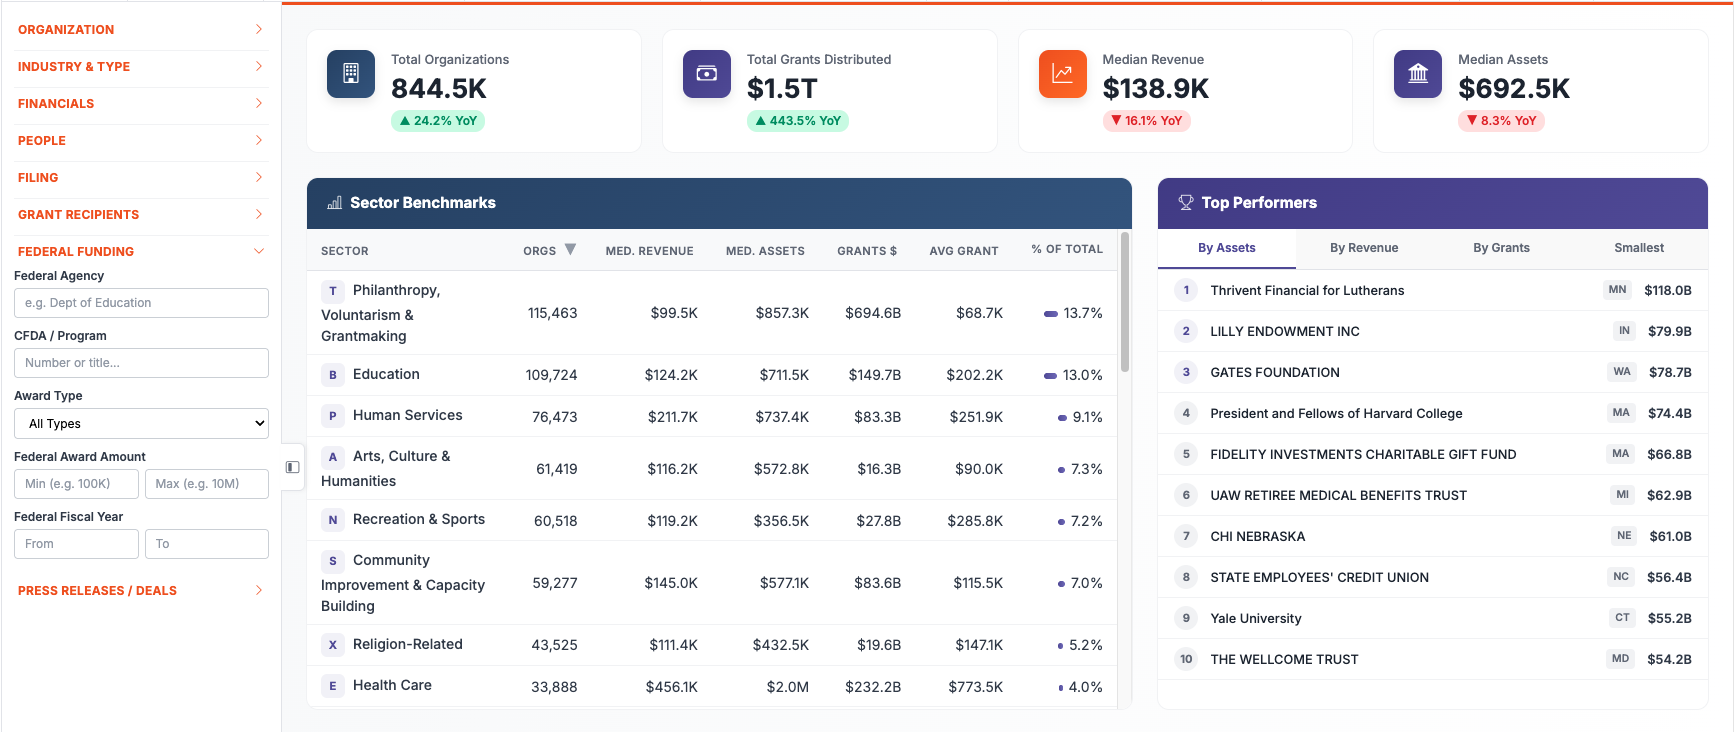
Task: Focus the Federal Agency input field
Action: tap(141, 303)
